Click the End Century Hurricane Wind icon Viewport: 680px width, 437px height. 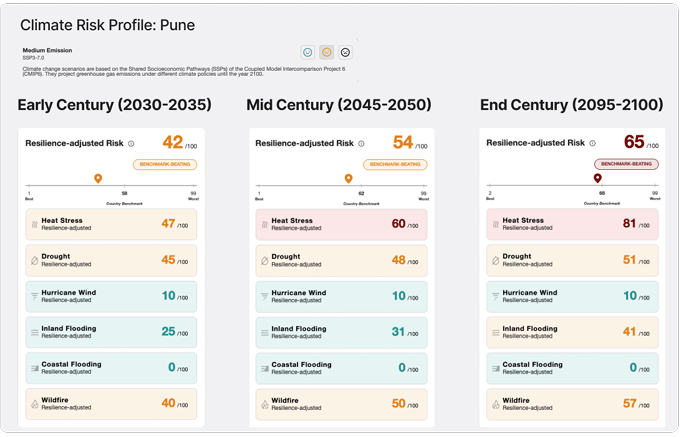pyautogui.click(x=494, y=296)
